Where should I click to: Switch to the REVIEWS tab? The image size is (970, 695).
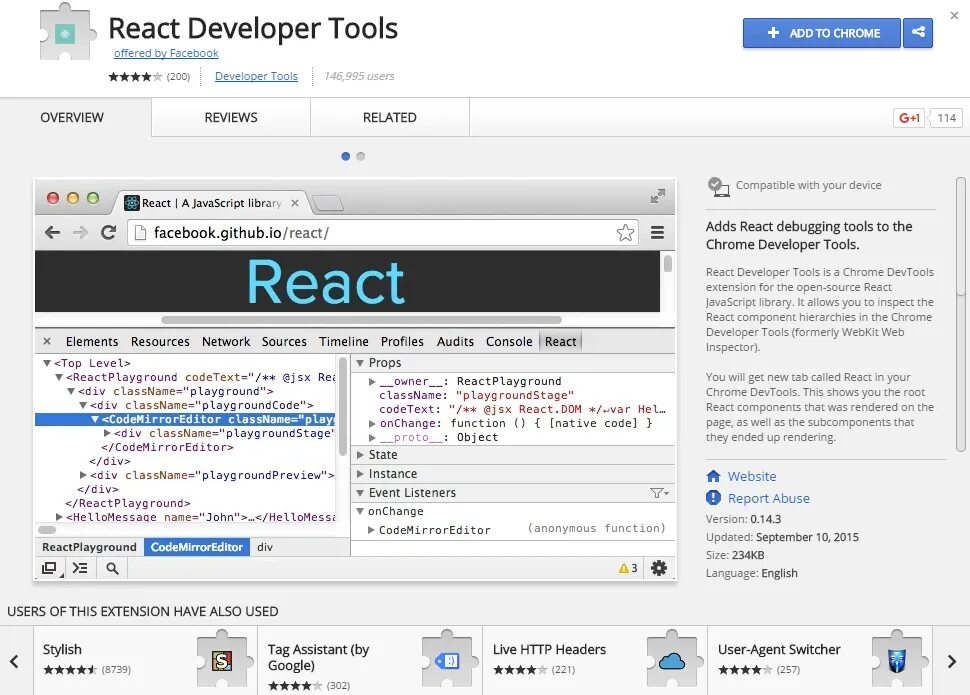tap(231, 118)
